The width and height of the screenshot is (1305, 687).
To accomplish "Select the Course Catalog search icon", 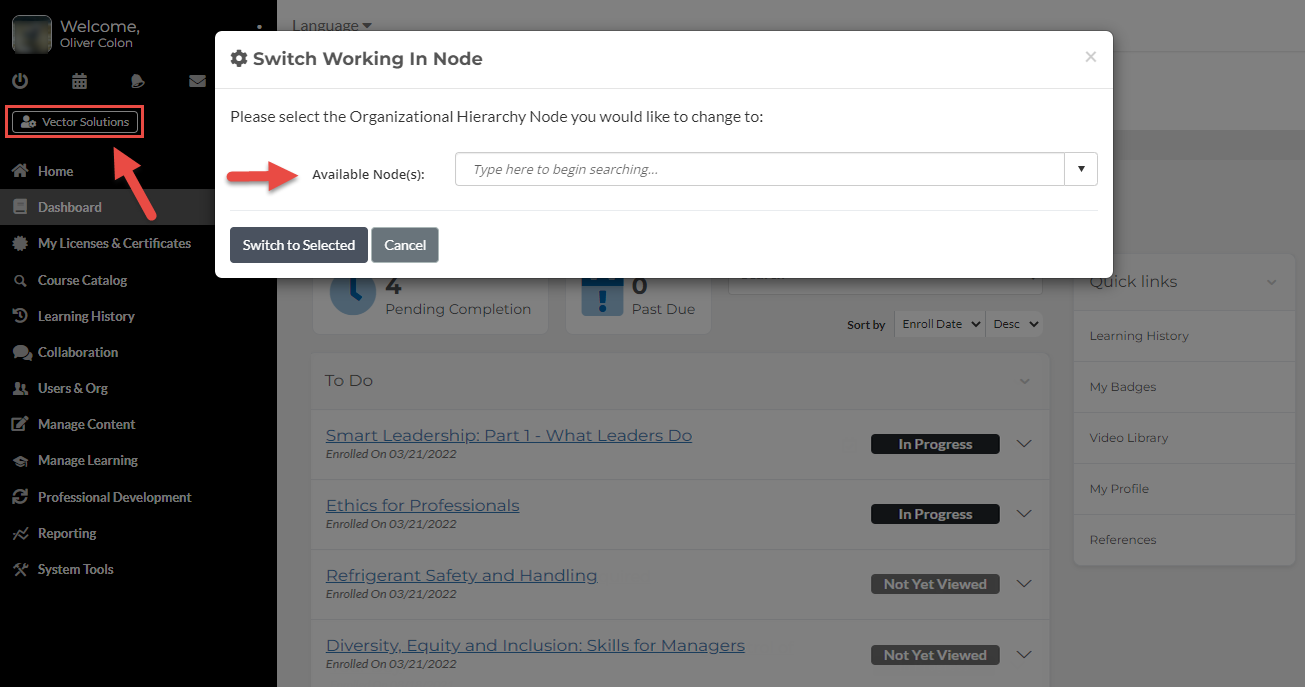I will click(18, 280).
